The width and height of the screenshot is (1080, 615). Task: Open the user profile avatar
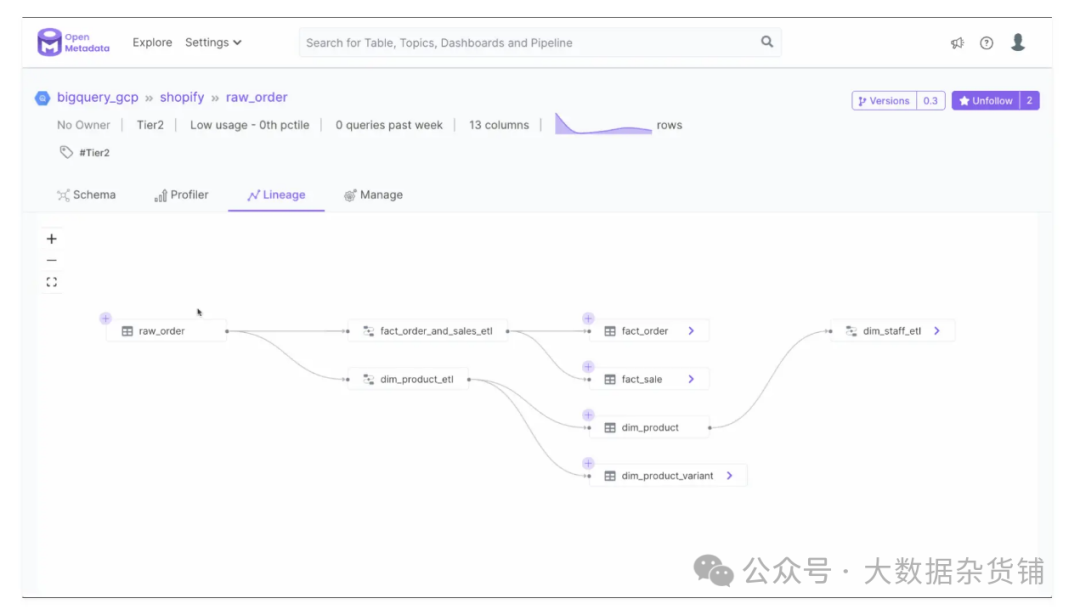1018,42
